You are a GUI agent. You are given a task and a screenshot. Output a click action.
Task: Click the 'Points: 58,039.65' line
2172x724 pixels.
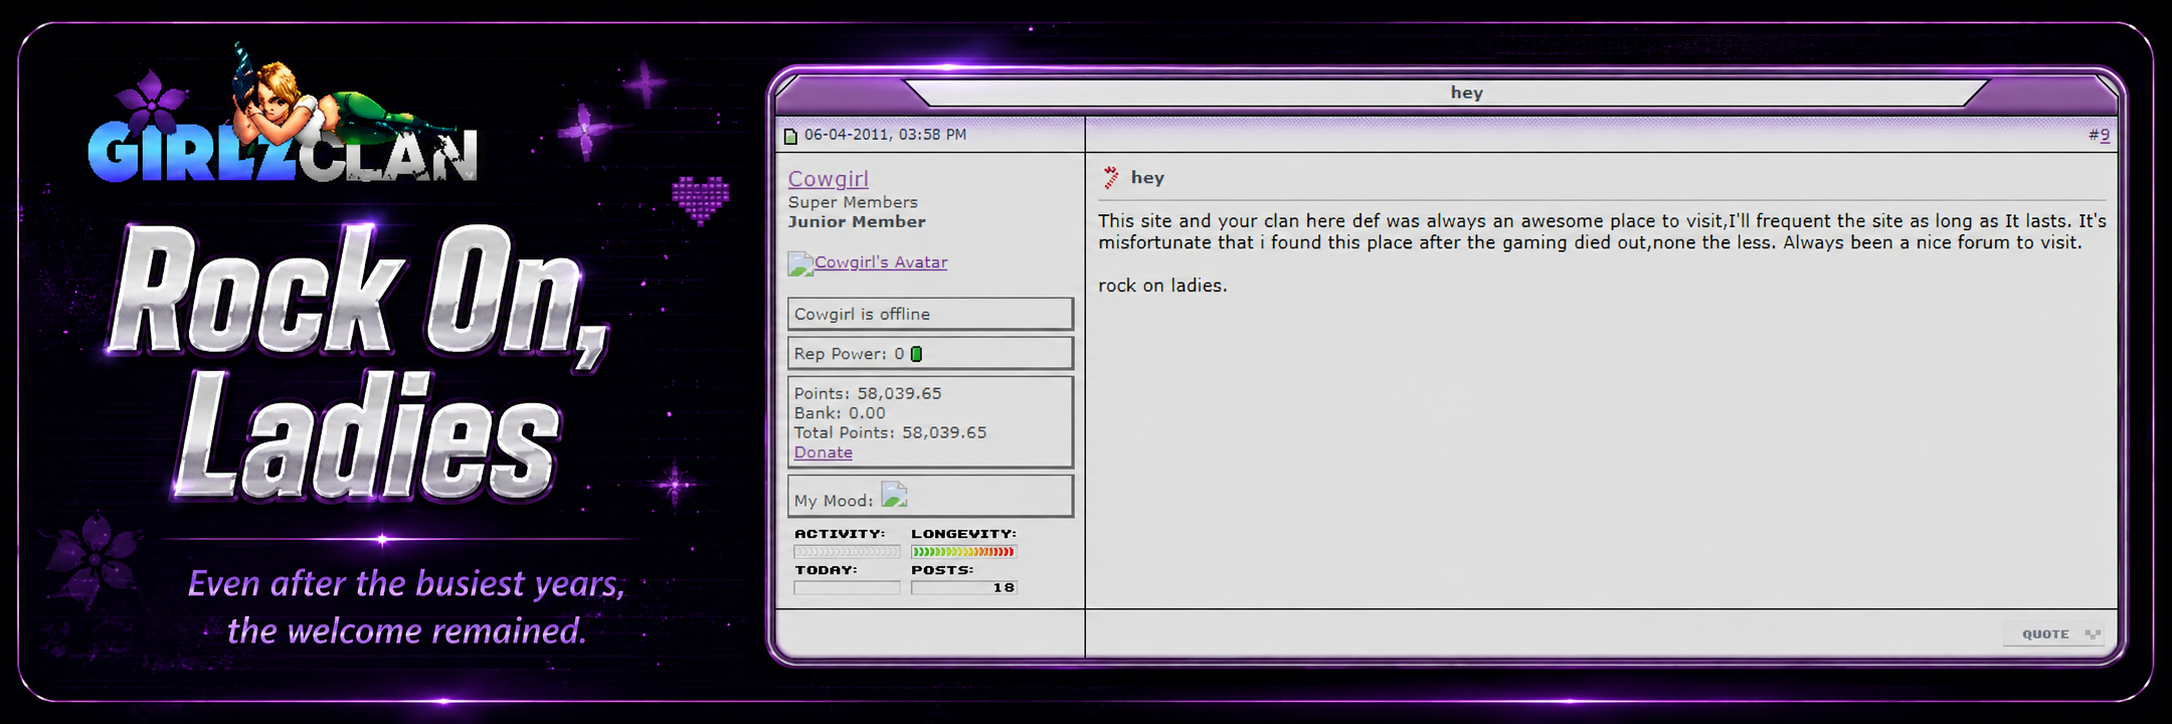pos(868,393)
